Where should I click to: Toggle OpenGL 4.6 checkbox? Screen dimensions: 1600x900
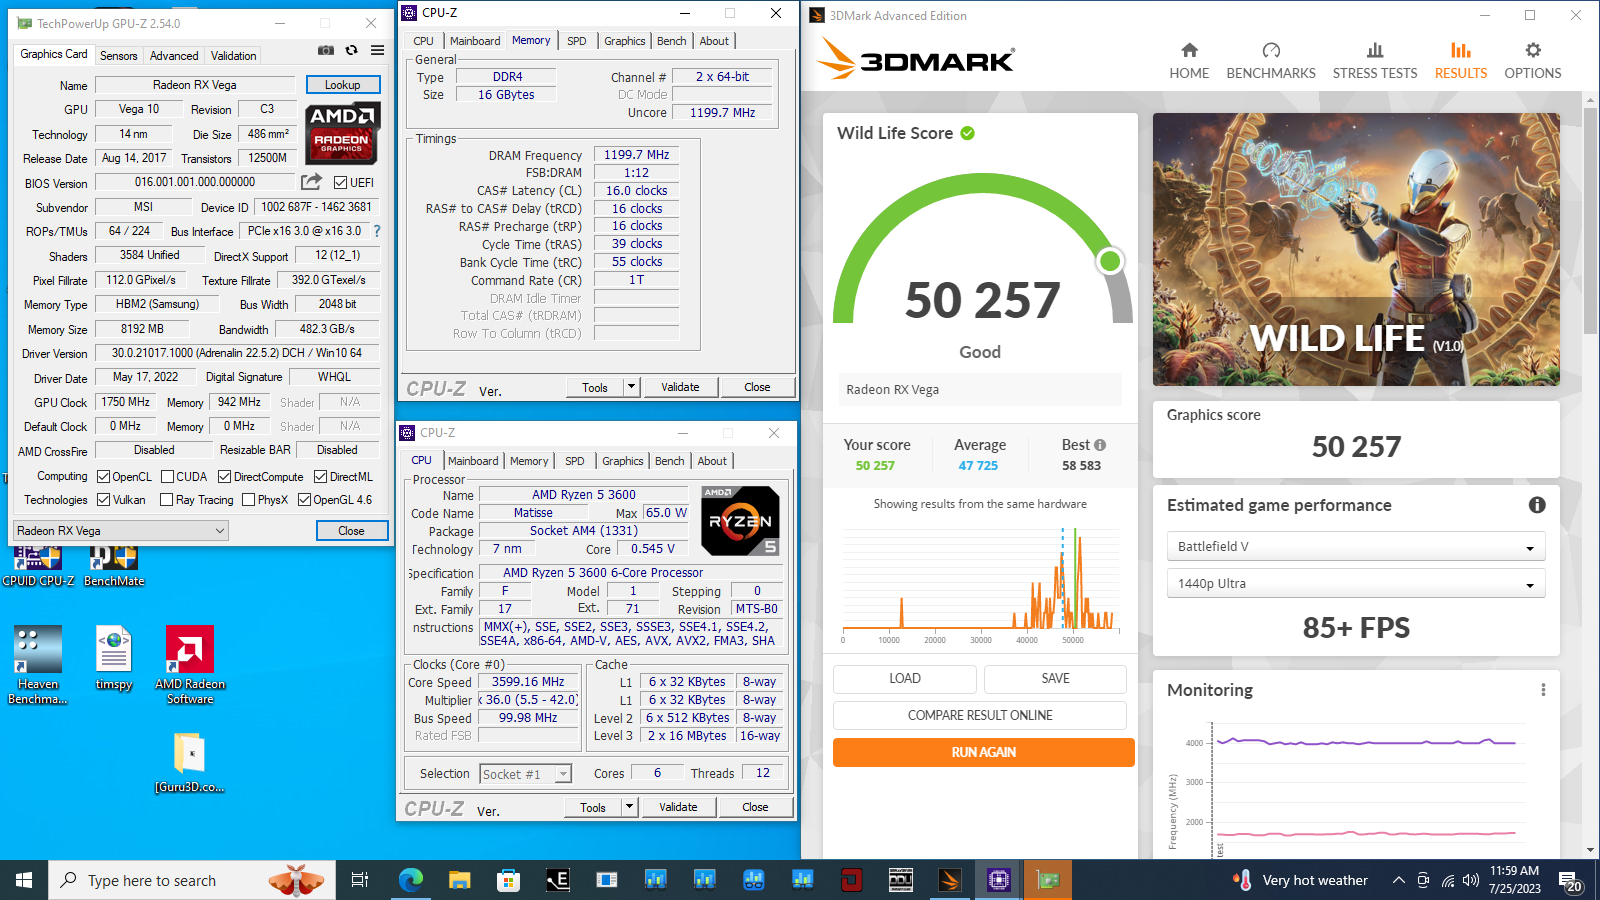click(305, 500)
